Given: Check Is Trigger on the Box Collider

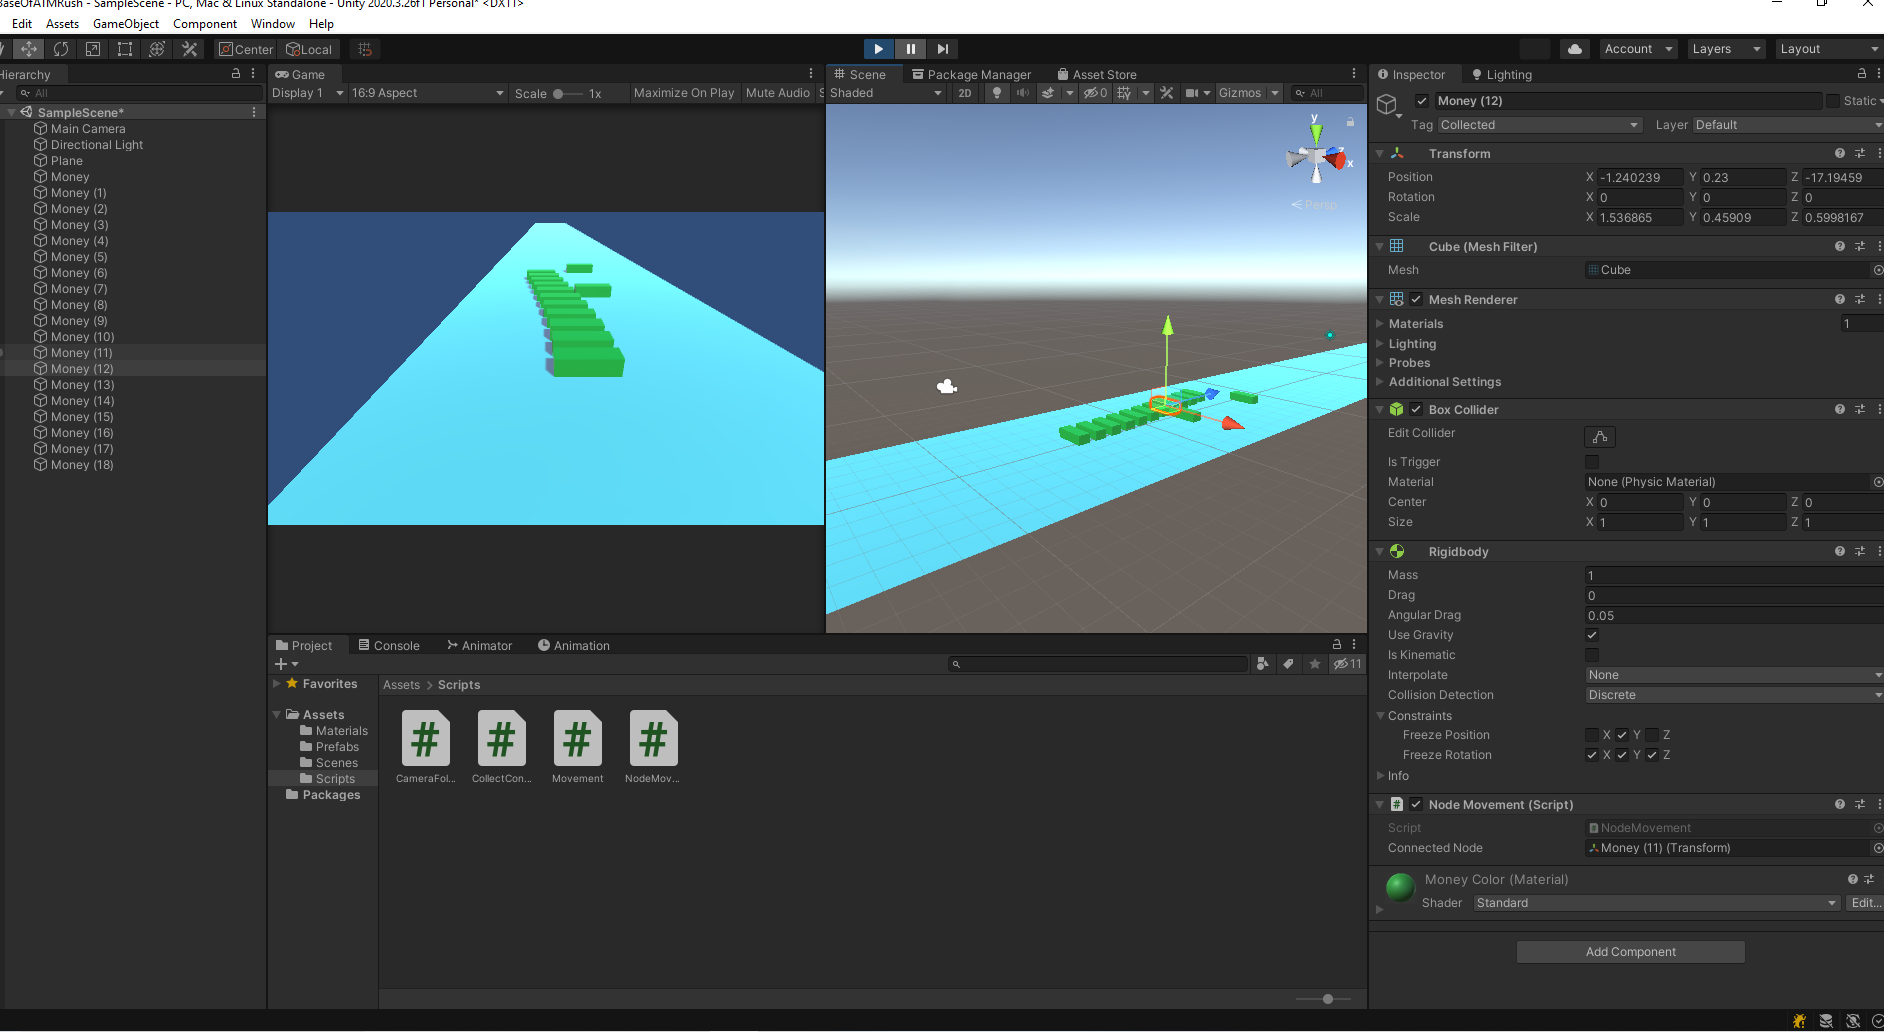Looking at the screenshot, I should (x=1592, y=461).
